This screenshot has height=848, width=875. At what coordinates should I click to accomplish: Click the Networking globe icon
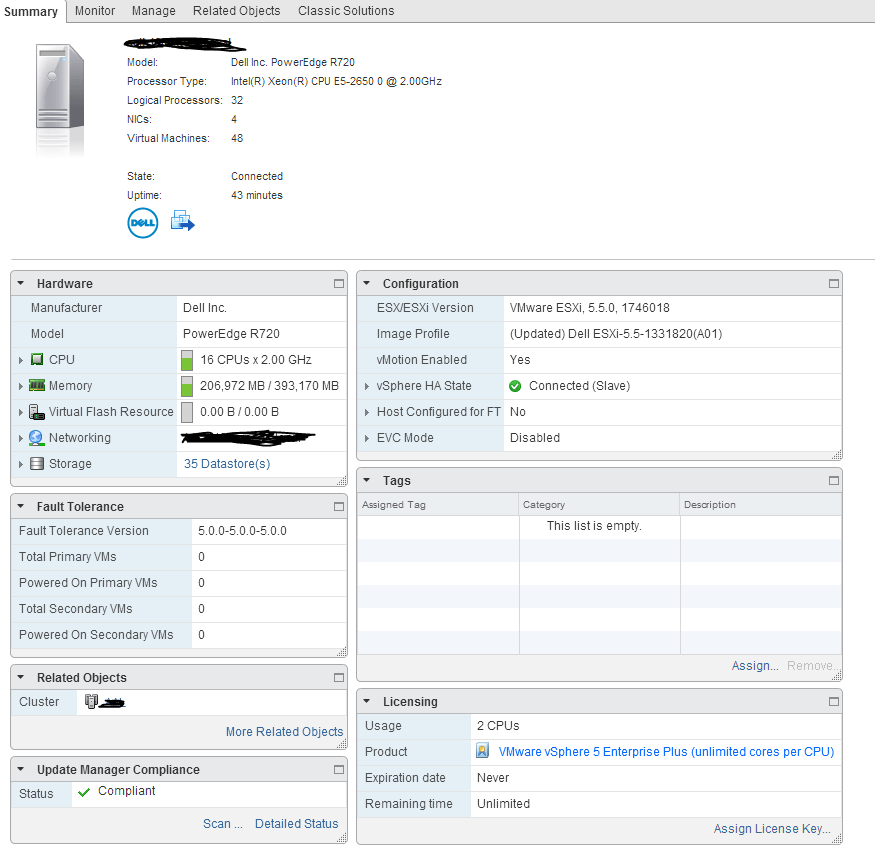[37, 438]
